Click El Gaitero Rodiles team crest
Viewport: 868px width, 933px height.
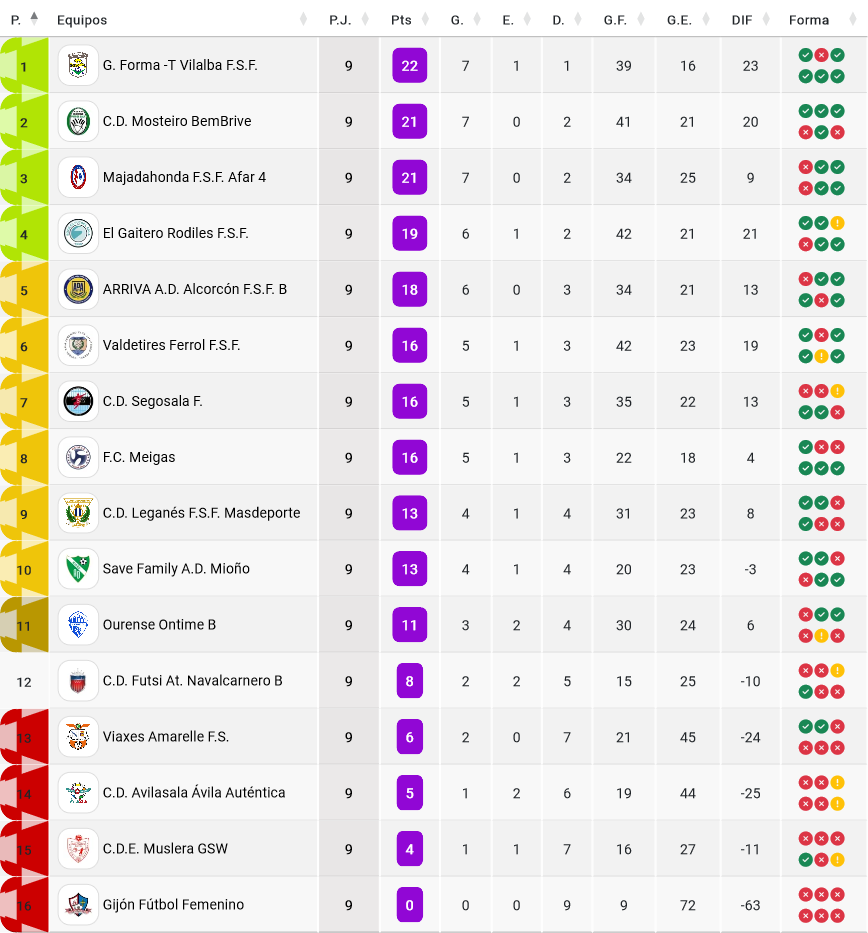click(x=78, y=234)
